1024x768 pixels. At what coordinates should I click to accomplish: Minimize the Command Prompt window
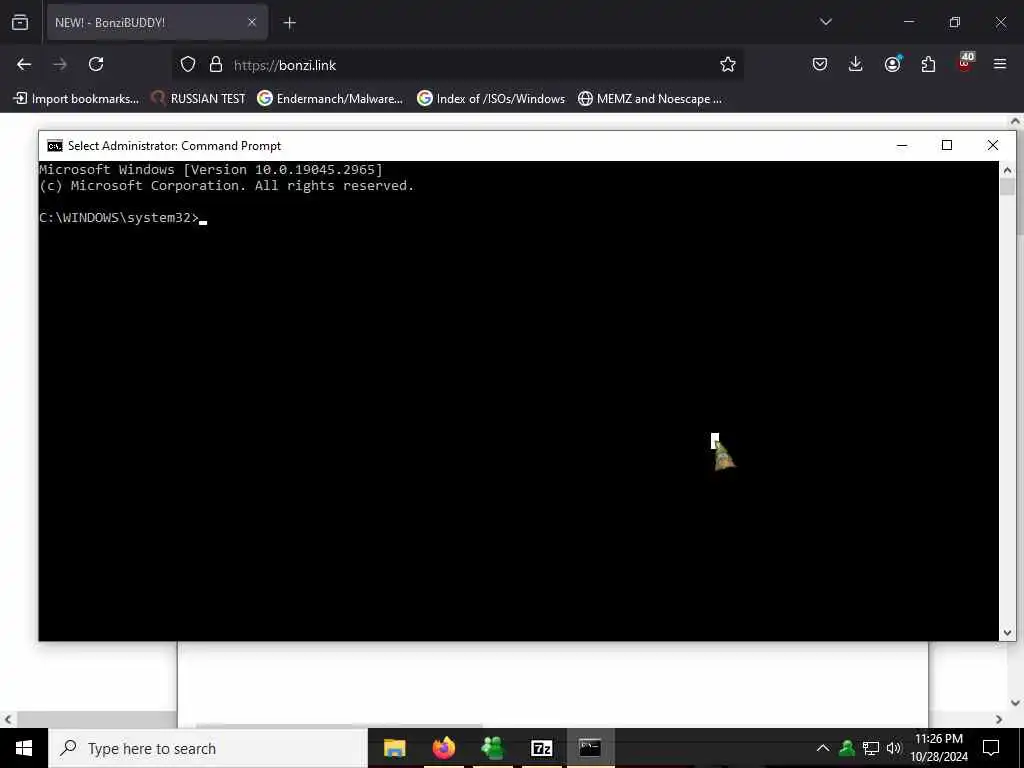pyautogui.click(x=902, y=146)
